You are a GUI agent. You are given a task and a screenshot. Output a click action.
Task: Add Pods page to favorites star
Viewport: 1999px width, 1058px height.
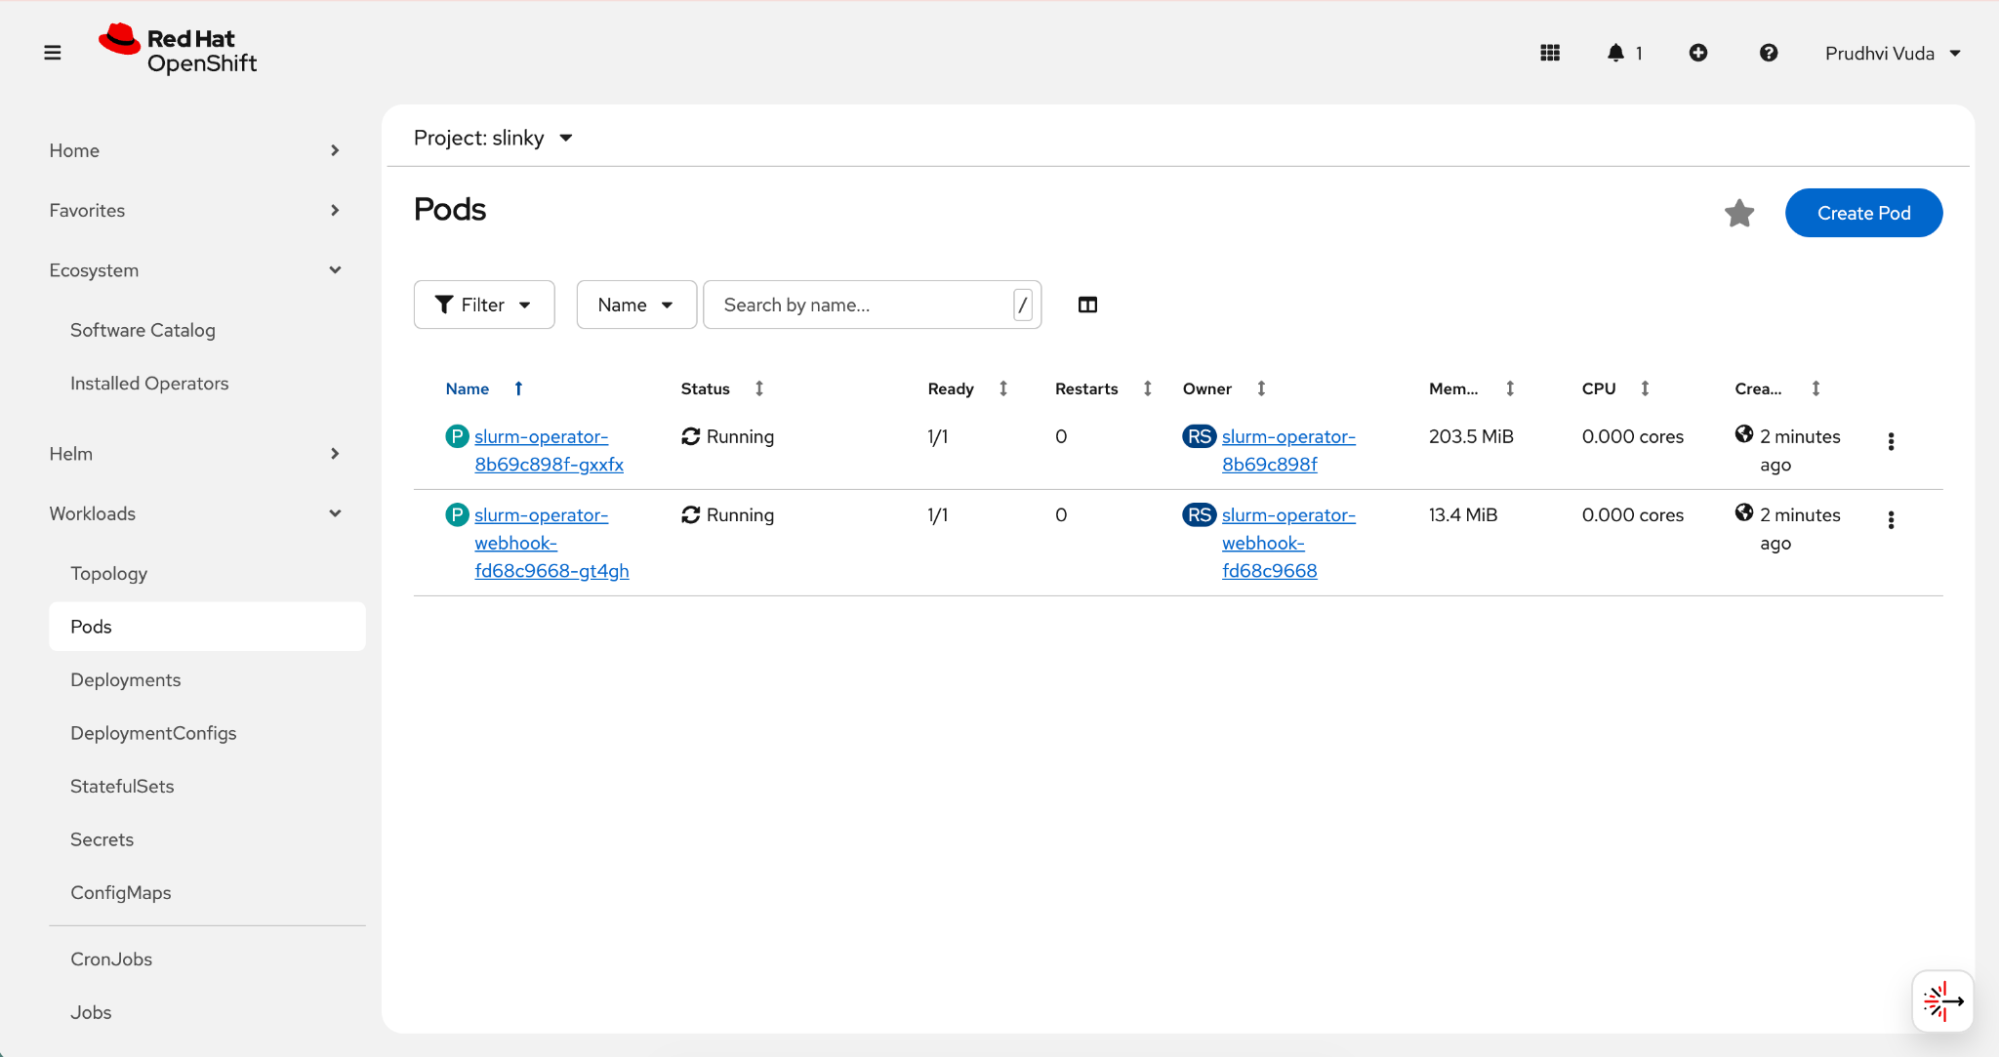coord(1739,213)
